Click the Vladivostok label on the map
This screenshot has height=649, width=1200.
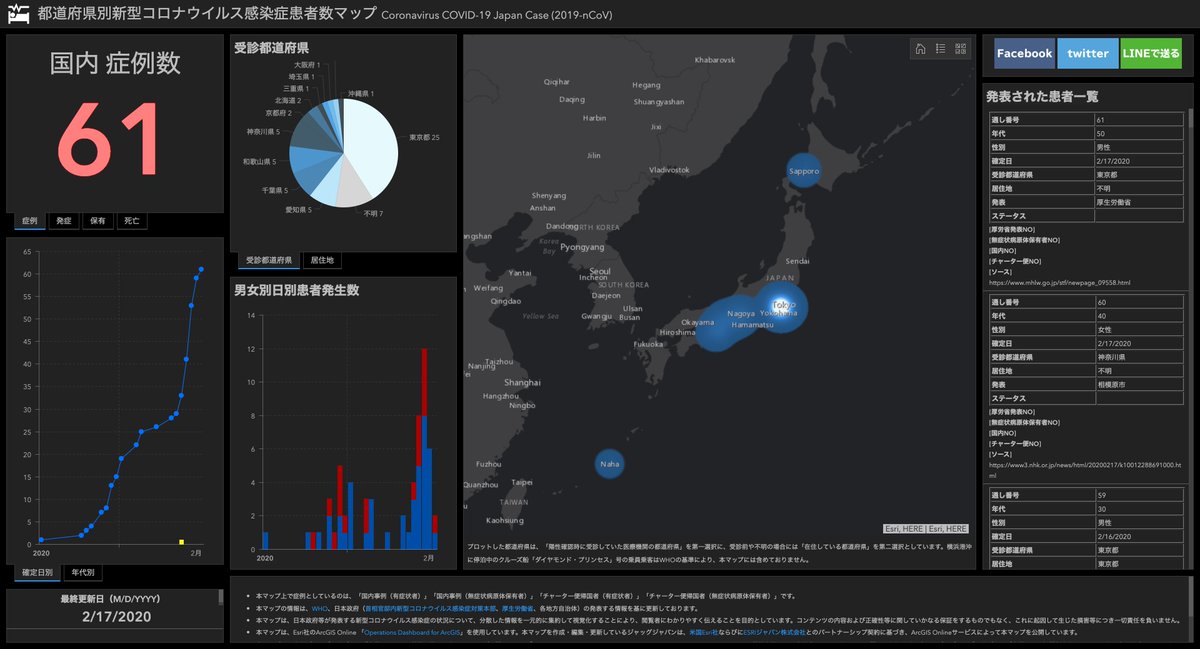(669, 170)
